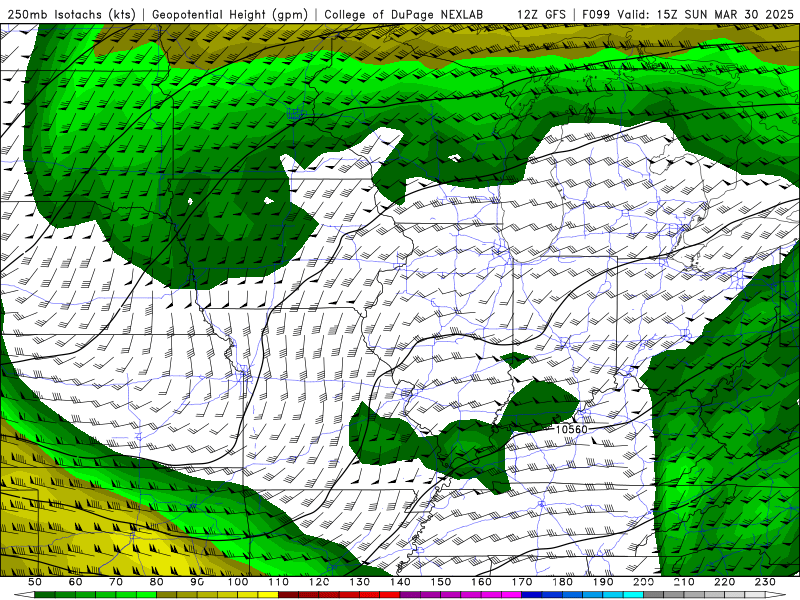Click the "F099" forecast hour label
This screenshot has height=600, width=800.
[x=596, y=14]
